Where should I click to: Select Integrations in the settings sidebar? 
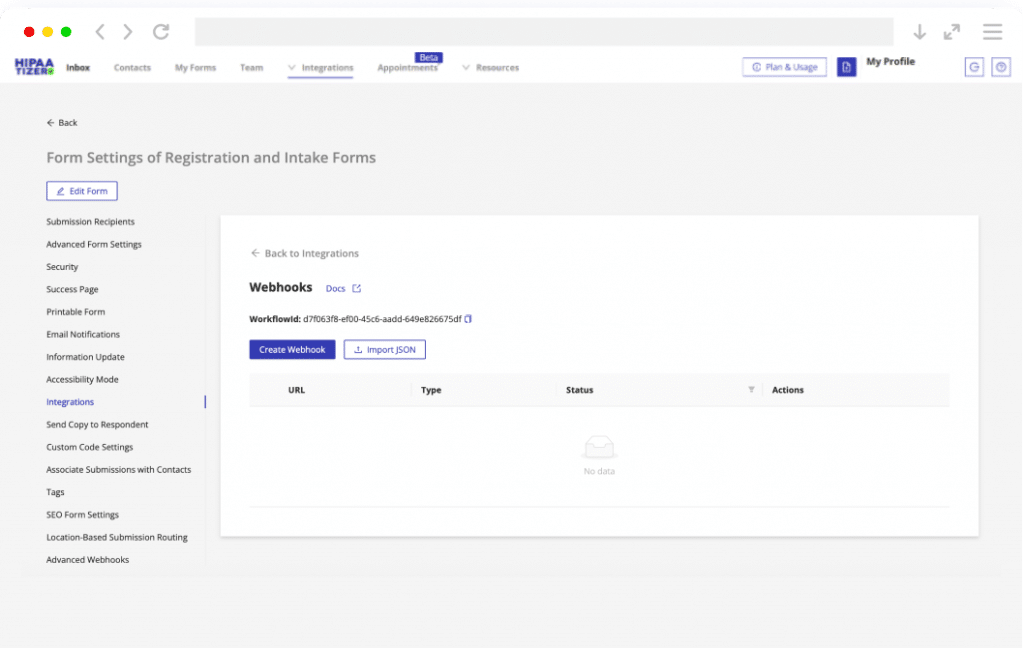click(x=70, y=402)
